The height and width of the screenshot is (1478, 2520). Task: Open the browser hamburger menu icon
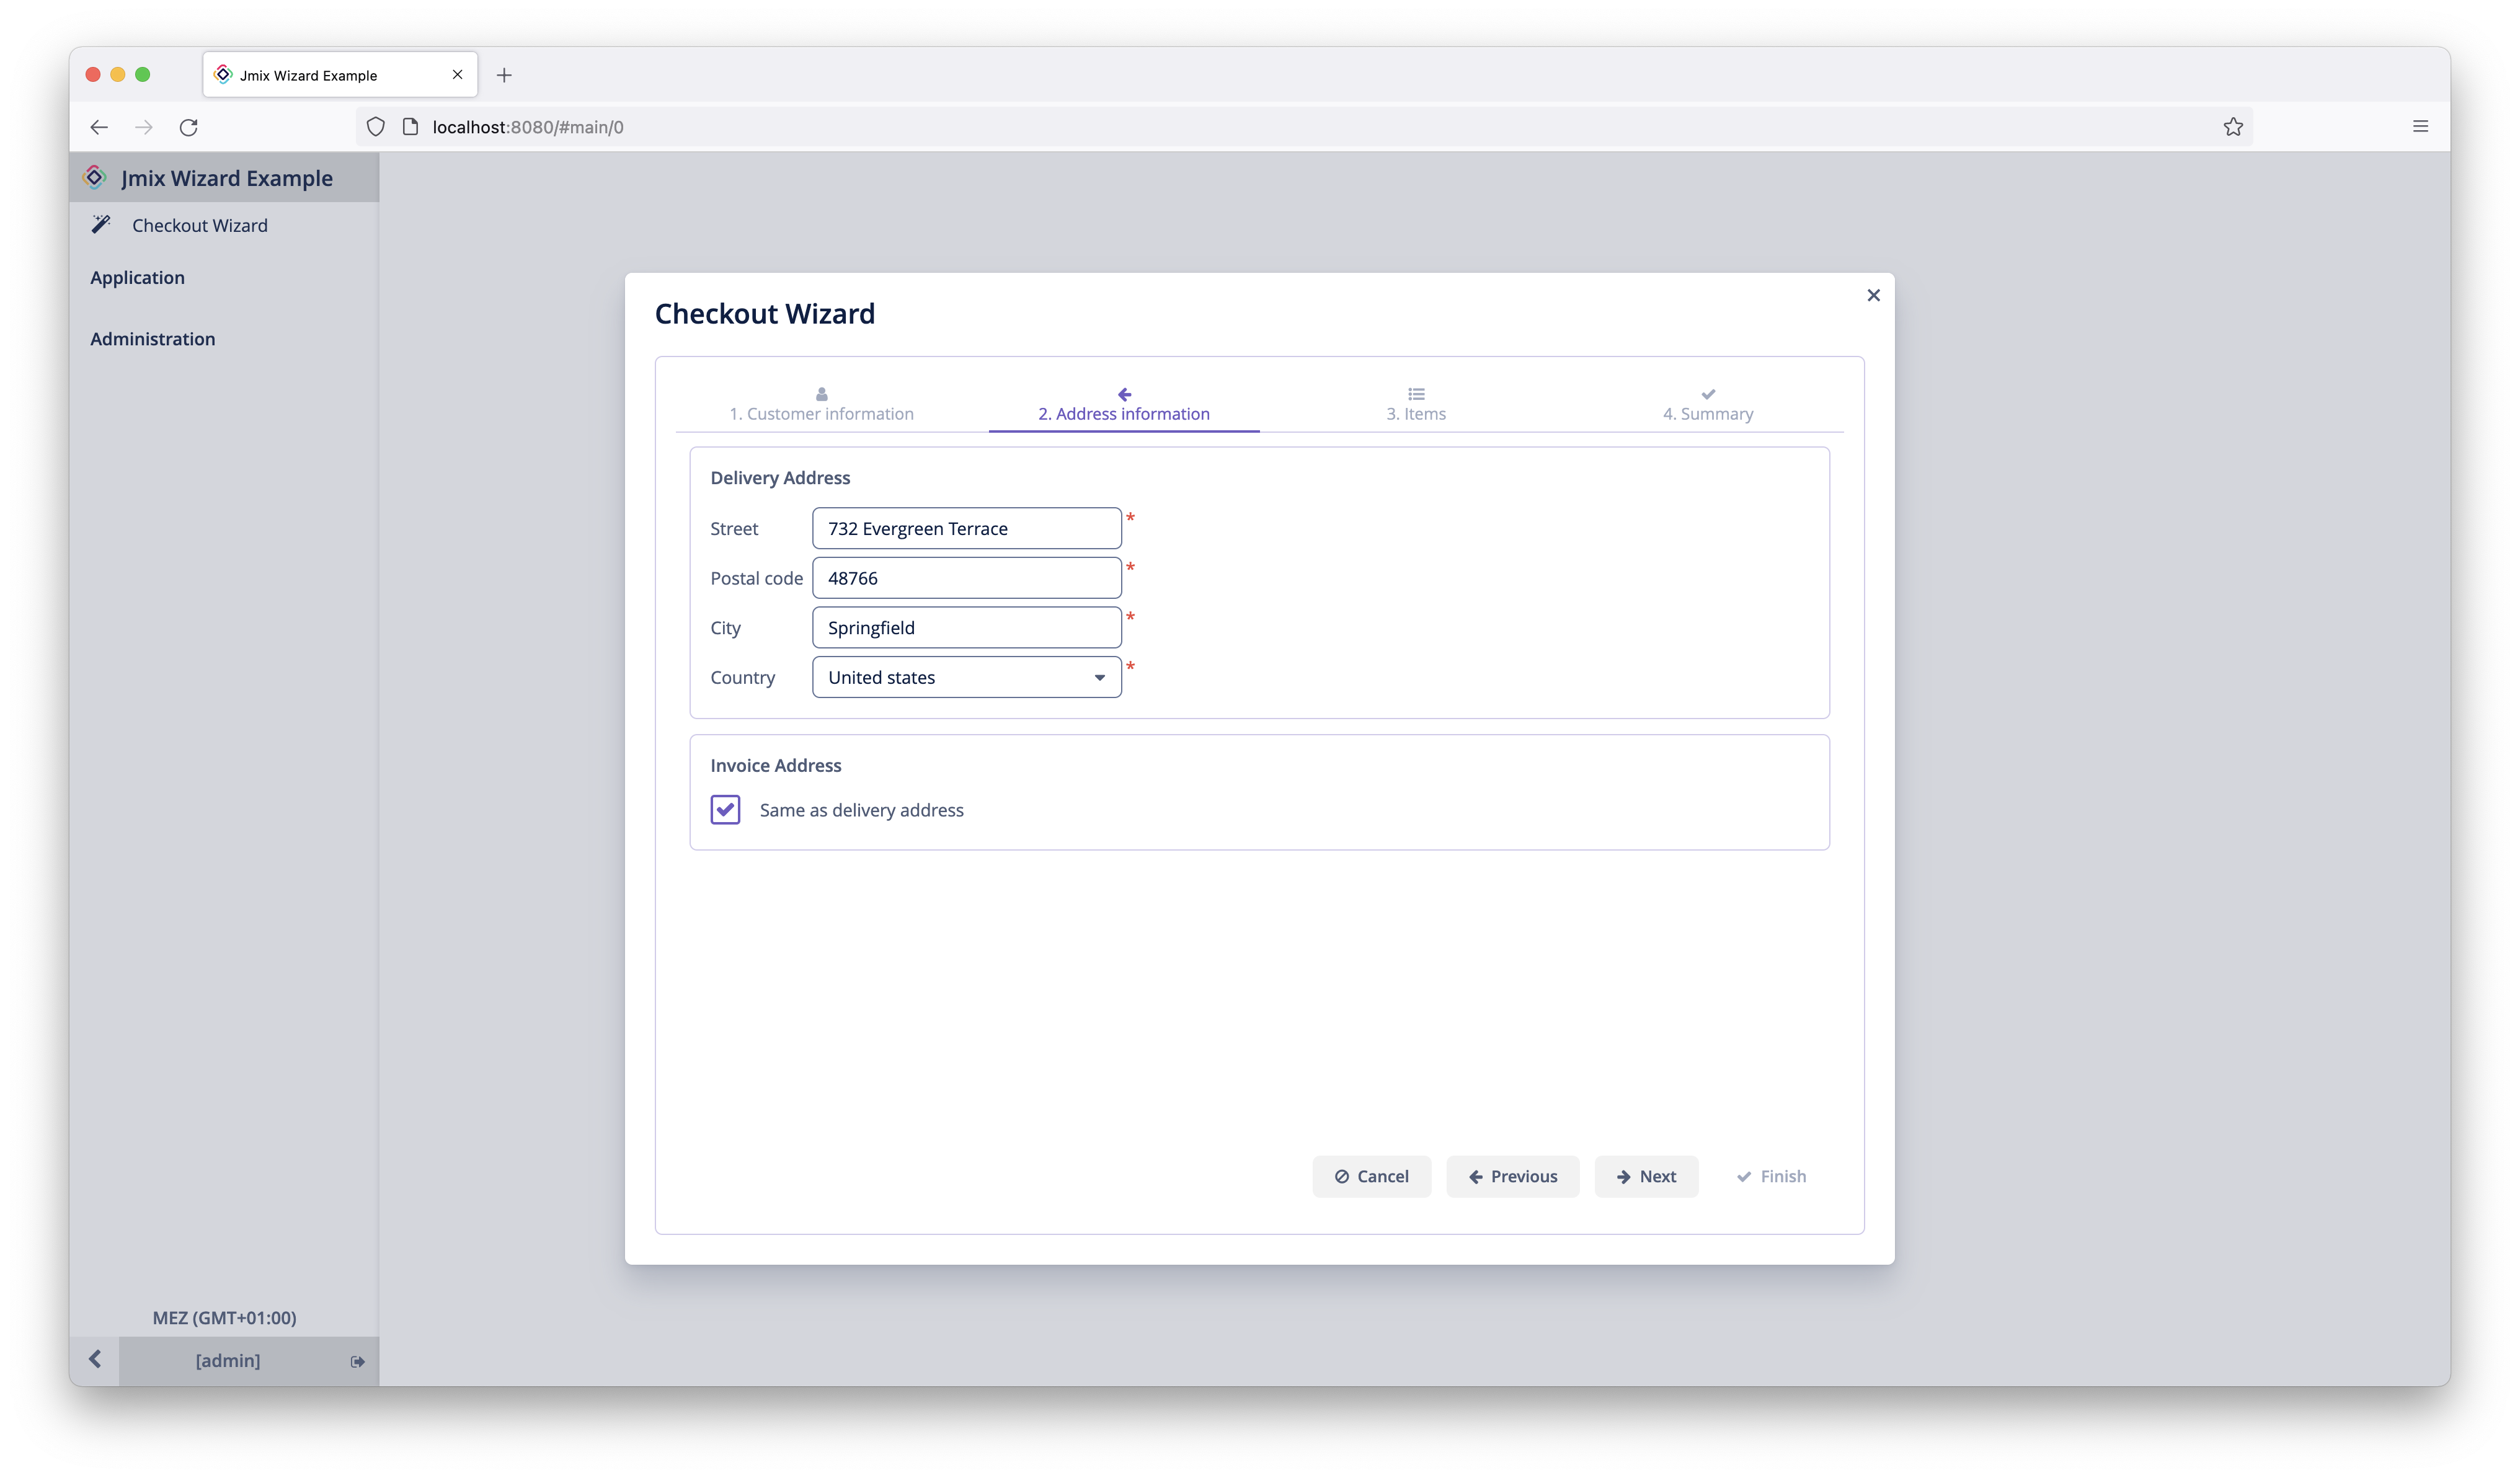[x=2420, y=127]
